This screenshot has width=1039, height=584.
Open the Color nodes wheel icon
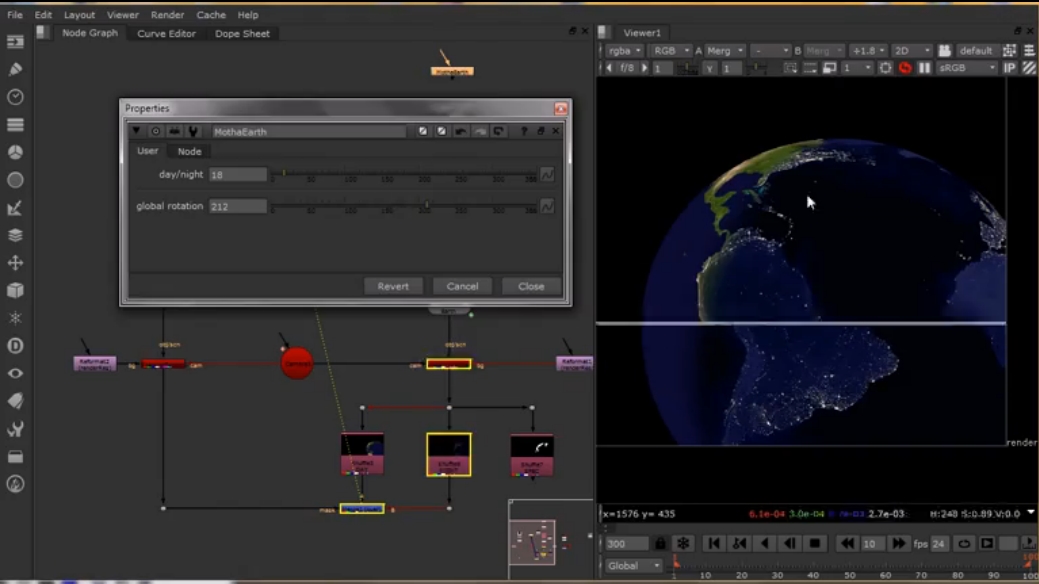point(15,152)
